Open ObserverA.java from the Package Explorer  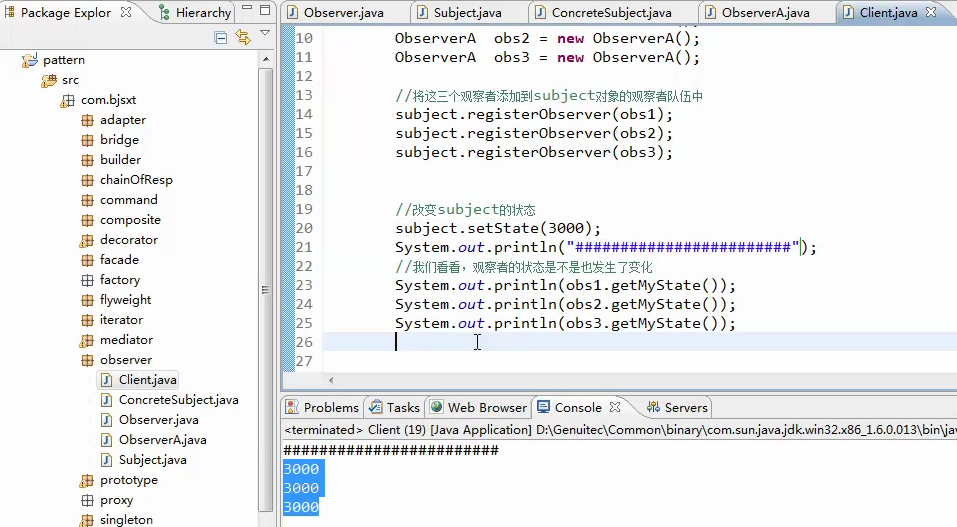tap(162, 440)
